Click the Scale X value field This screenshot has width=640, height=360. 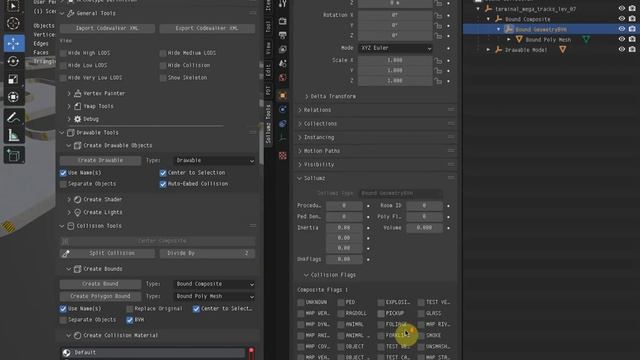coord(395,60)
